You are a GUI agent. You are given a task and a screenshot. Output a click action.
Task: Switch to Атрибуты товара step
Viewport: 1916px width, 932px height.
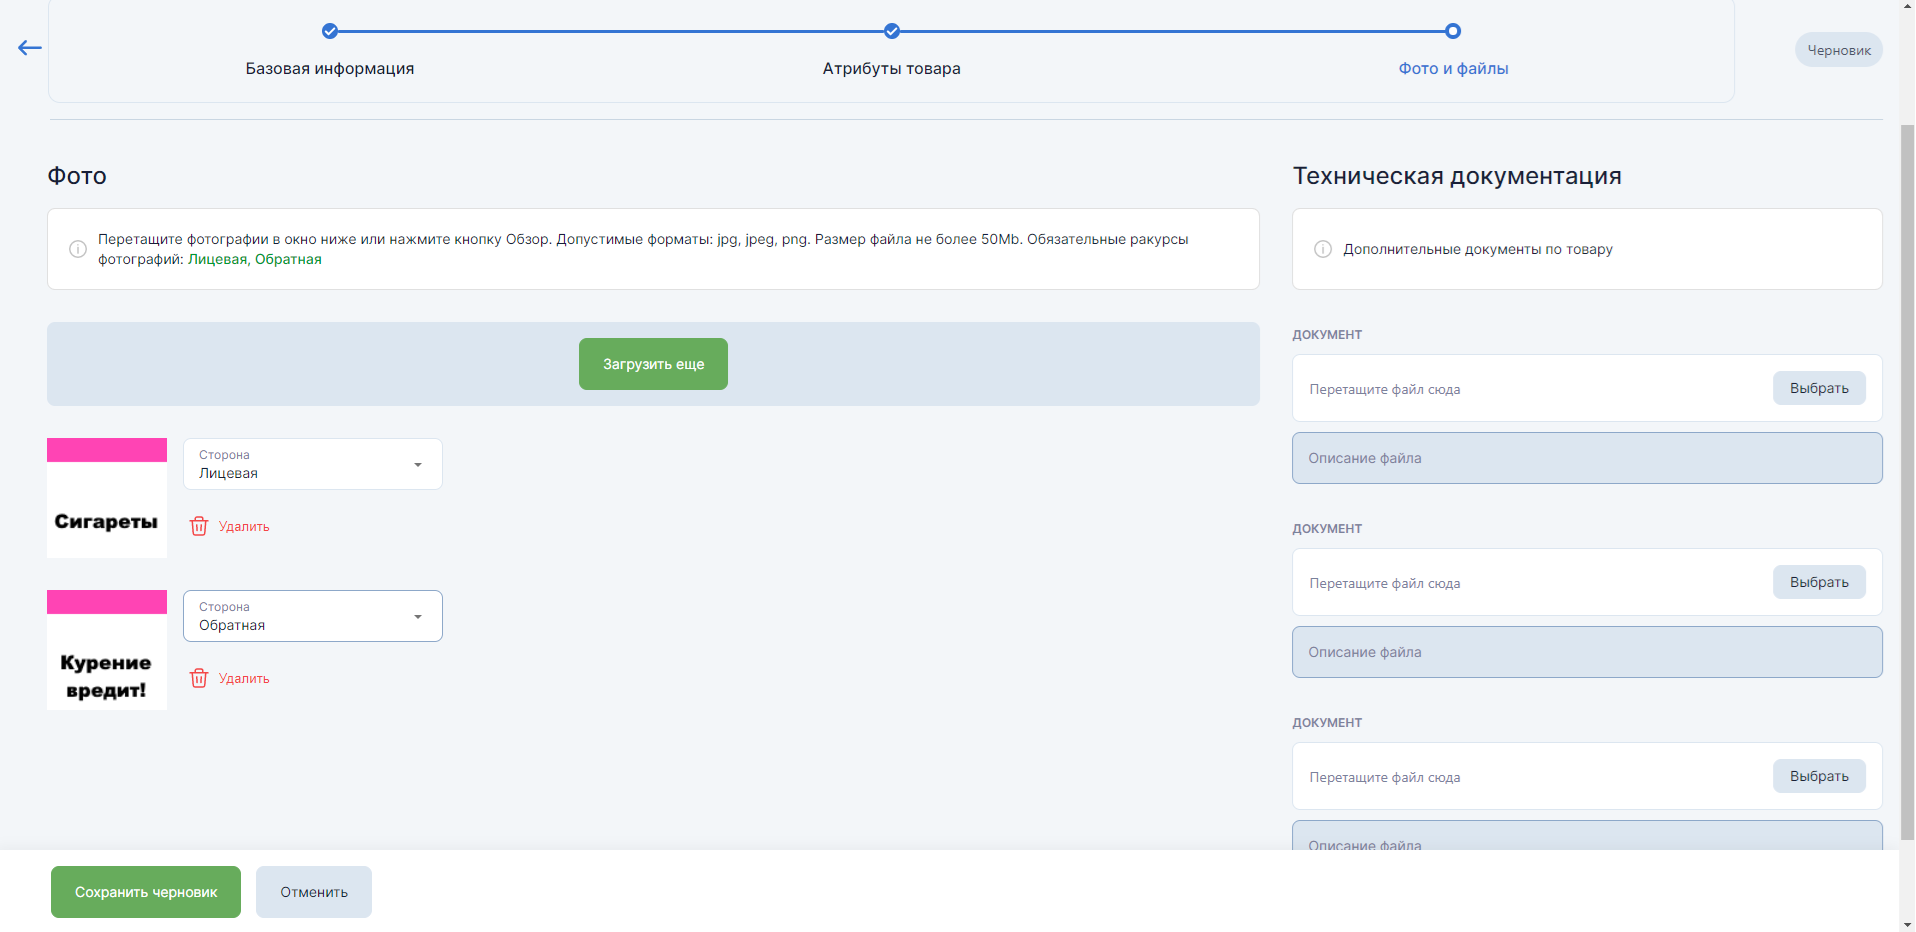[892, 68]
